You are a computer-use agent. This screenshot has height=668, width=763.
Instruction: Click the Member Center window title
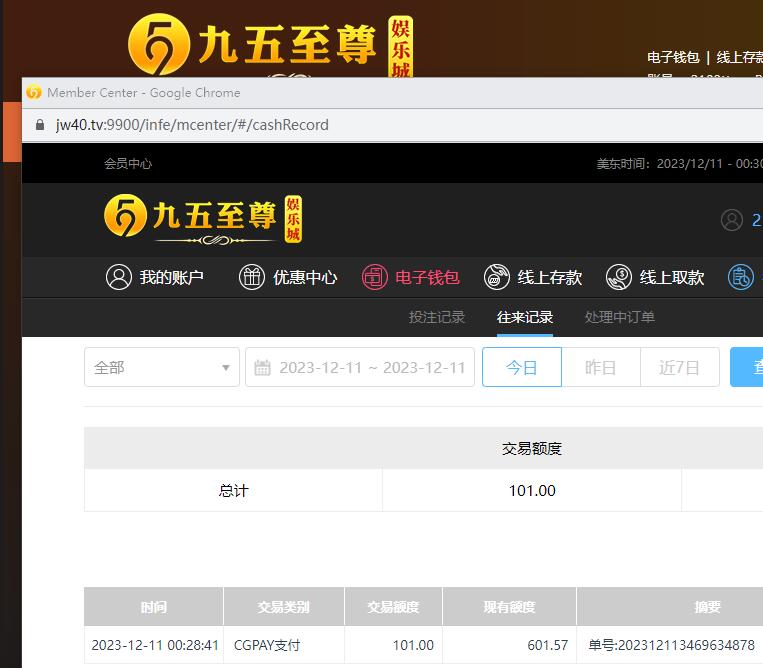pyautogui.click(x=144, y=92)
